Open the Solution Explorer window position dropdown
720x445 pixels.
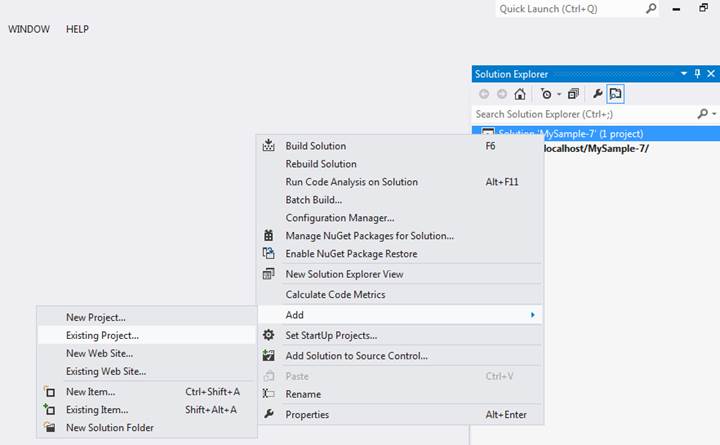(x=685, y=74)
